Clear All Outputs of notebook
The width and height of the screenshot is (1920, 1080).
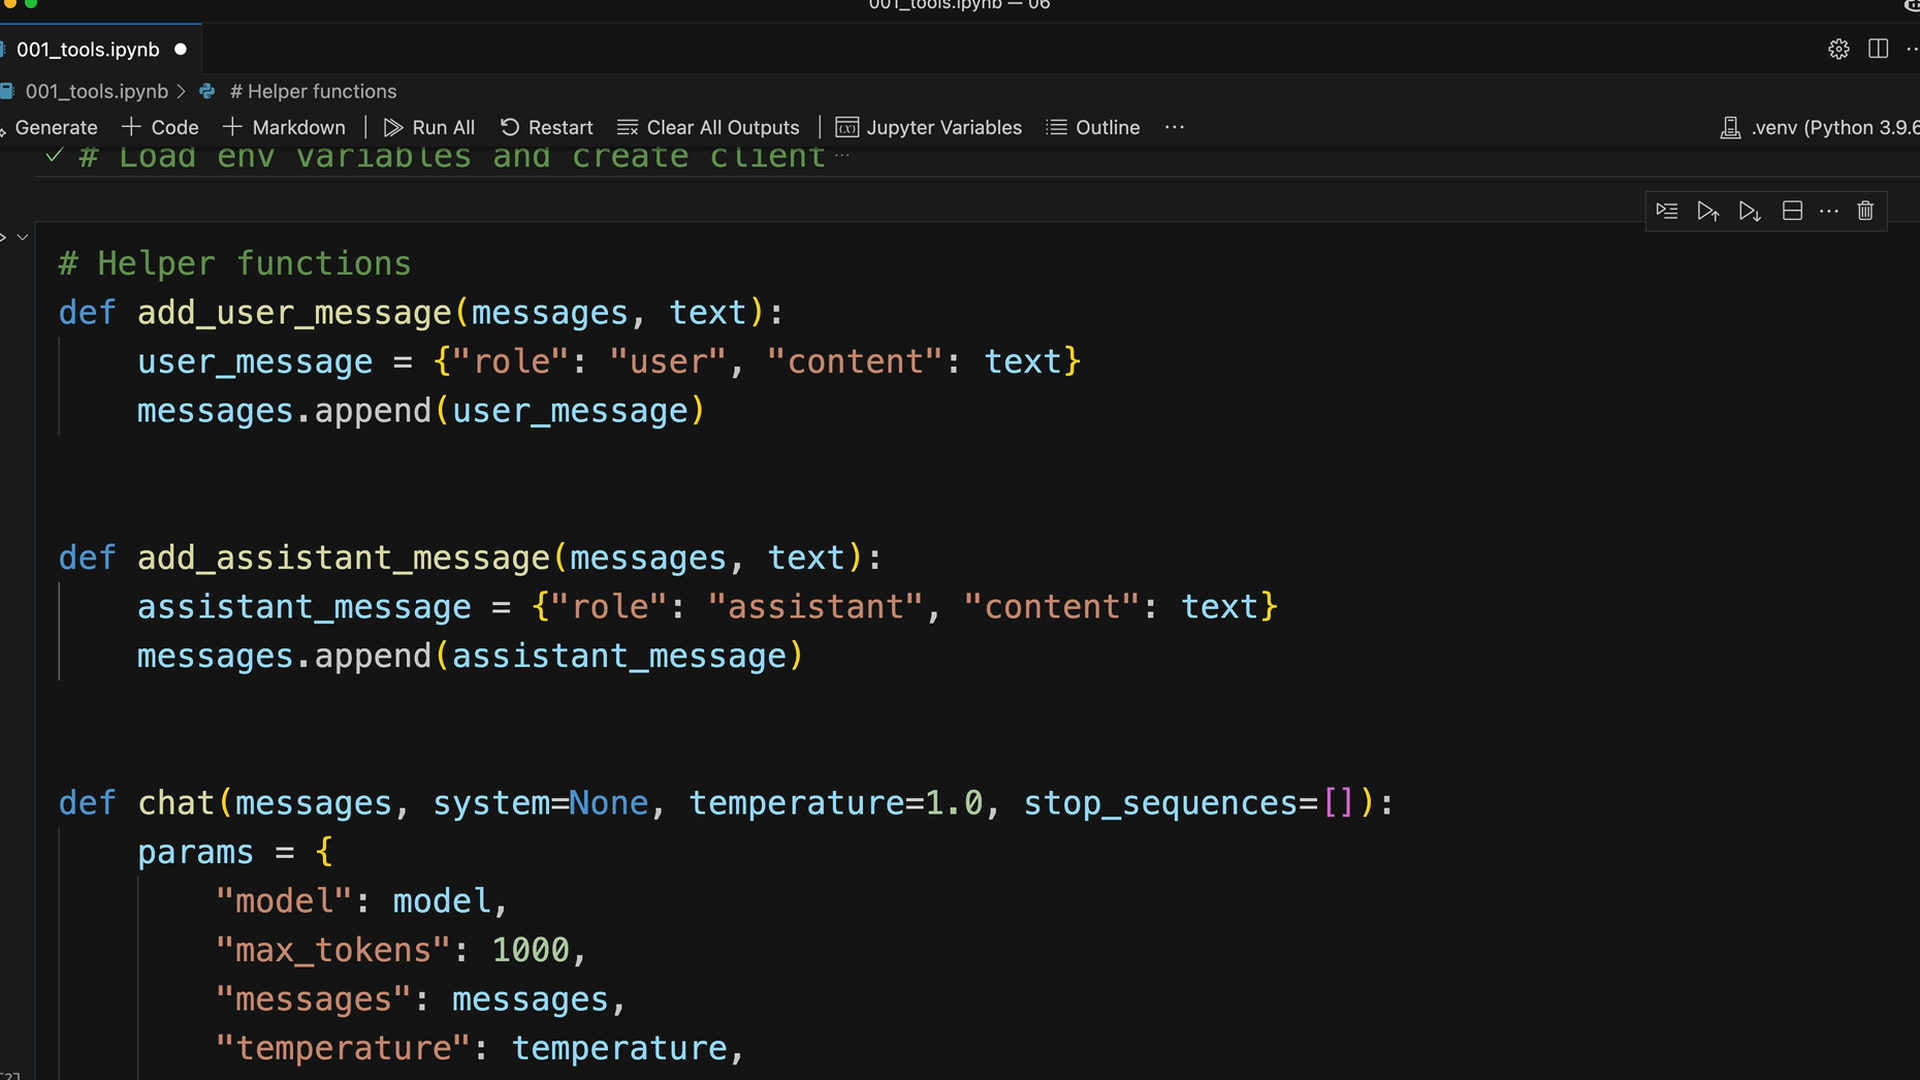(708, 127)
